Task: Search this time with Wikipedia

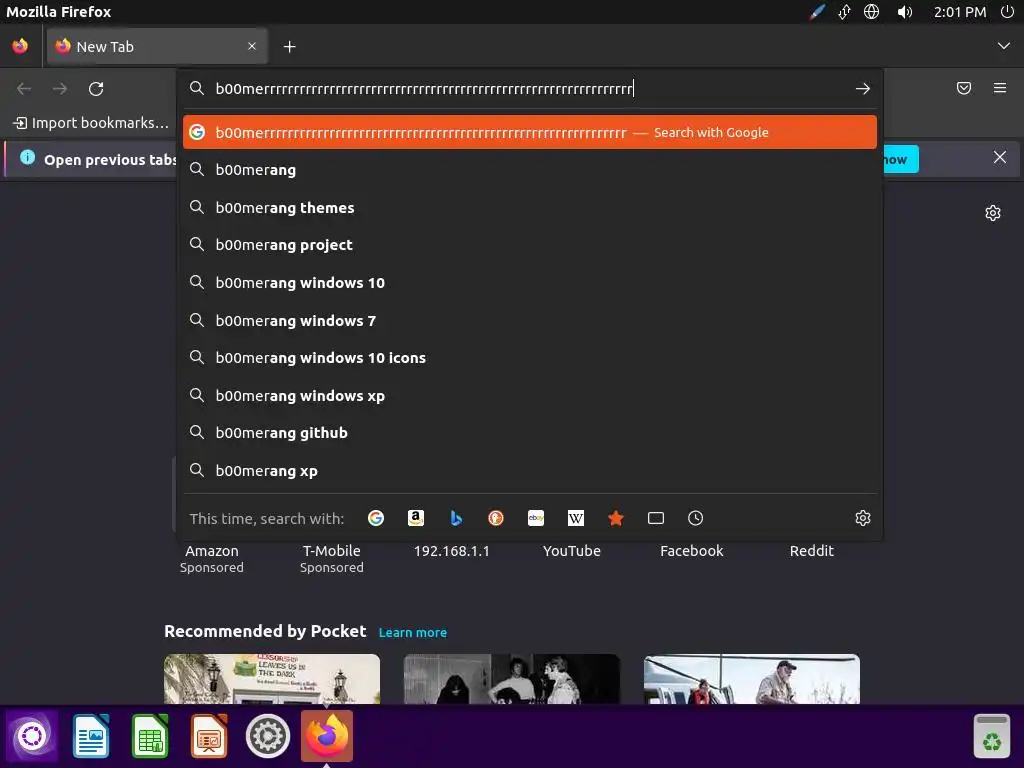Action: (x=576, y=518)
